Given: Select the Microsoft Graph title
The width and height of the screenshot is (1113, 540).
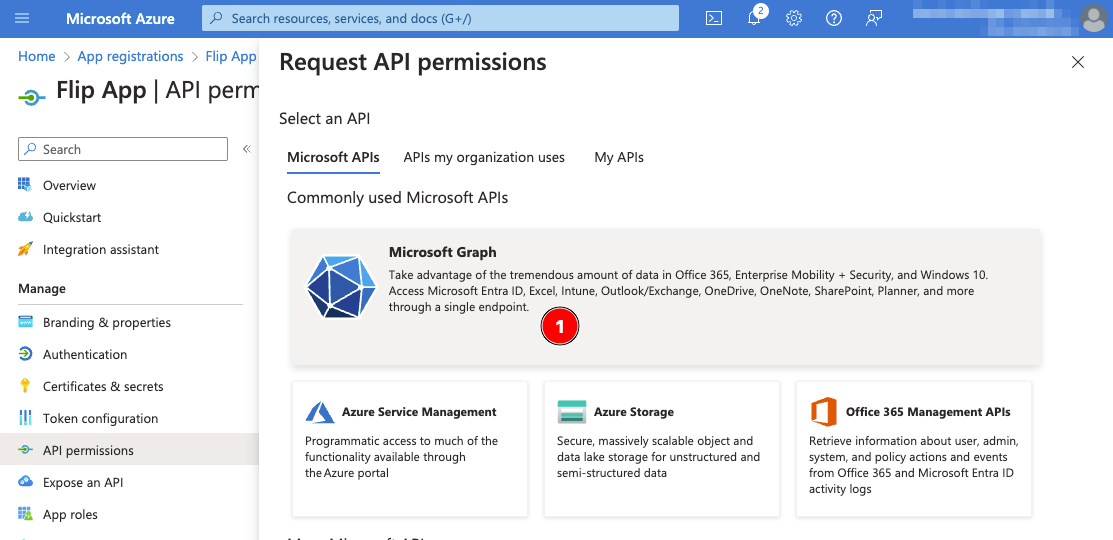Looking at the screenshot, I should click(x=442, y=252).
